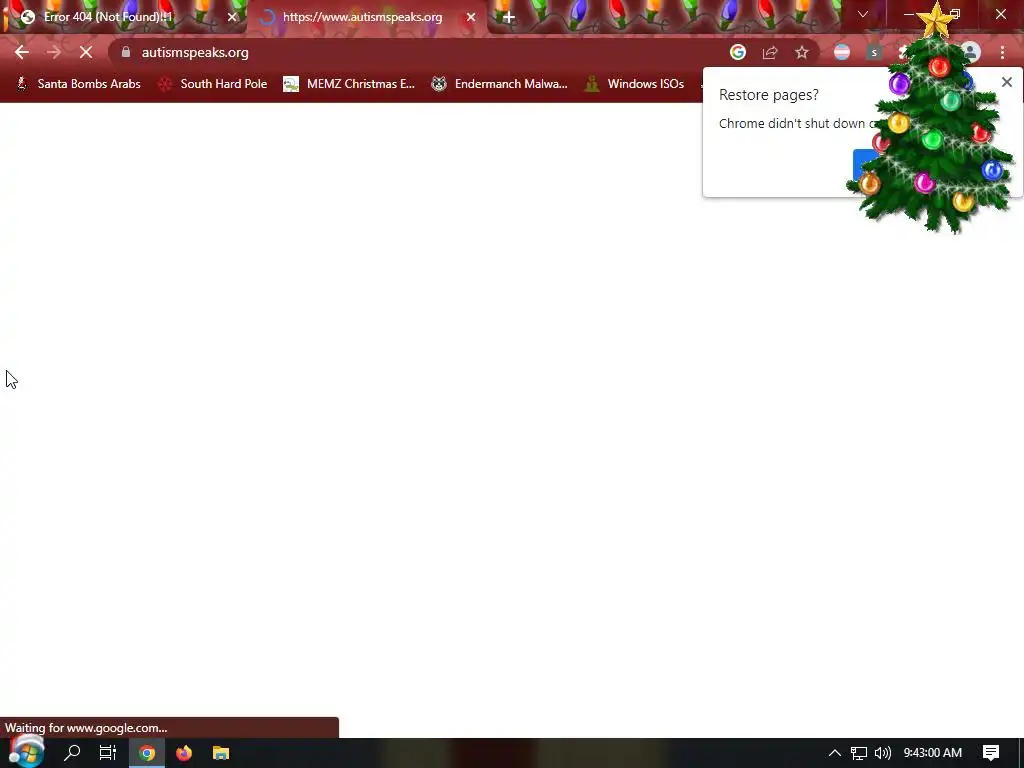Open a new tab with the plus button
The image size is (1024, 768).
pyautogui.click(x=509, y=18)
